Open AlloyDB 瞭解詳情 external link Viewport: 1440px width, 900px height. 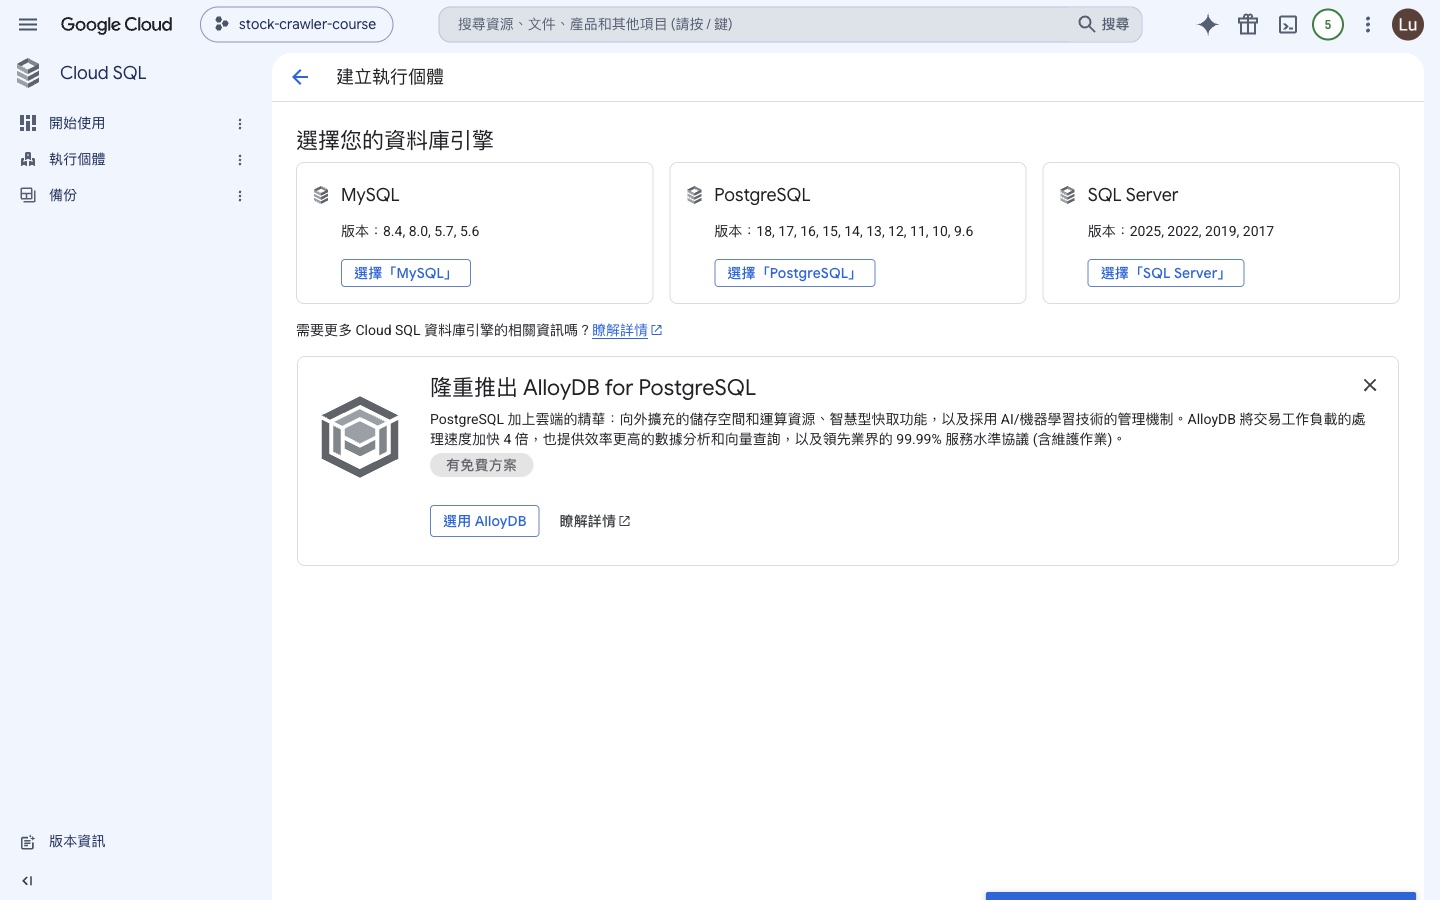click(595, 521)
